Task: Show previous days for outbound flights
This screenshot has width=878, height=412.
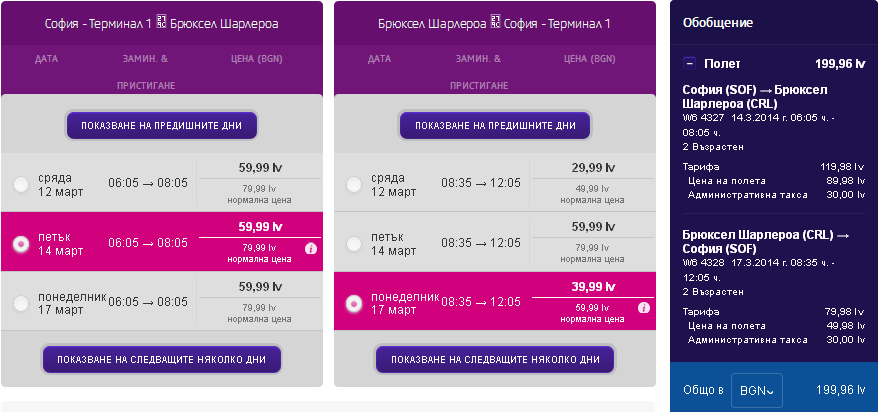Action: pyautogui.click(x=162, y=126)
